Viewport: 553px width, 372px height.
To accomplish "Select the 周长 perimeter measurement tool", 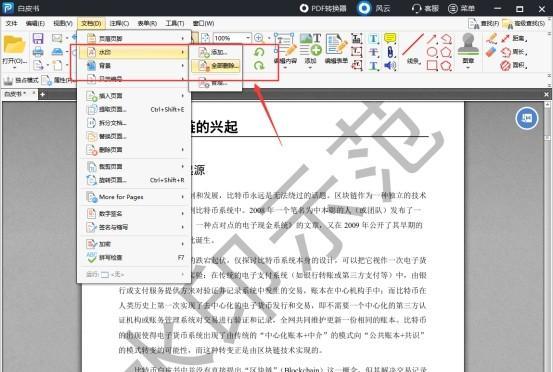I will coord(514,52).
